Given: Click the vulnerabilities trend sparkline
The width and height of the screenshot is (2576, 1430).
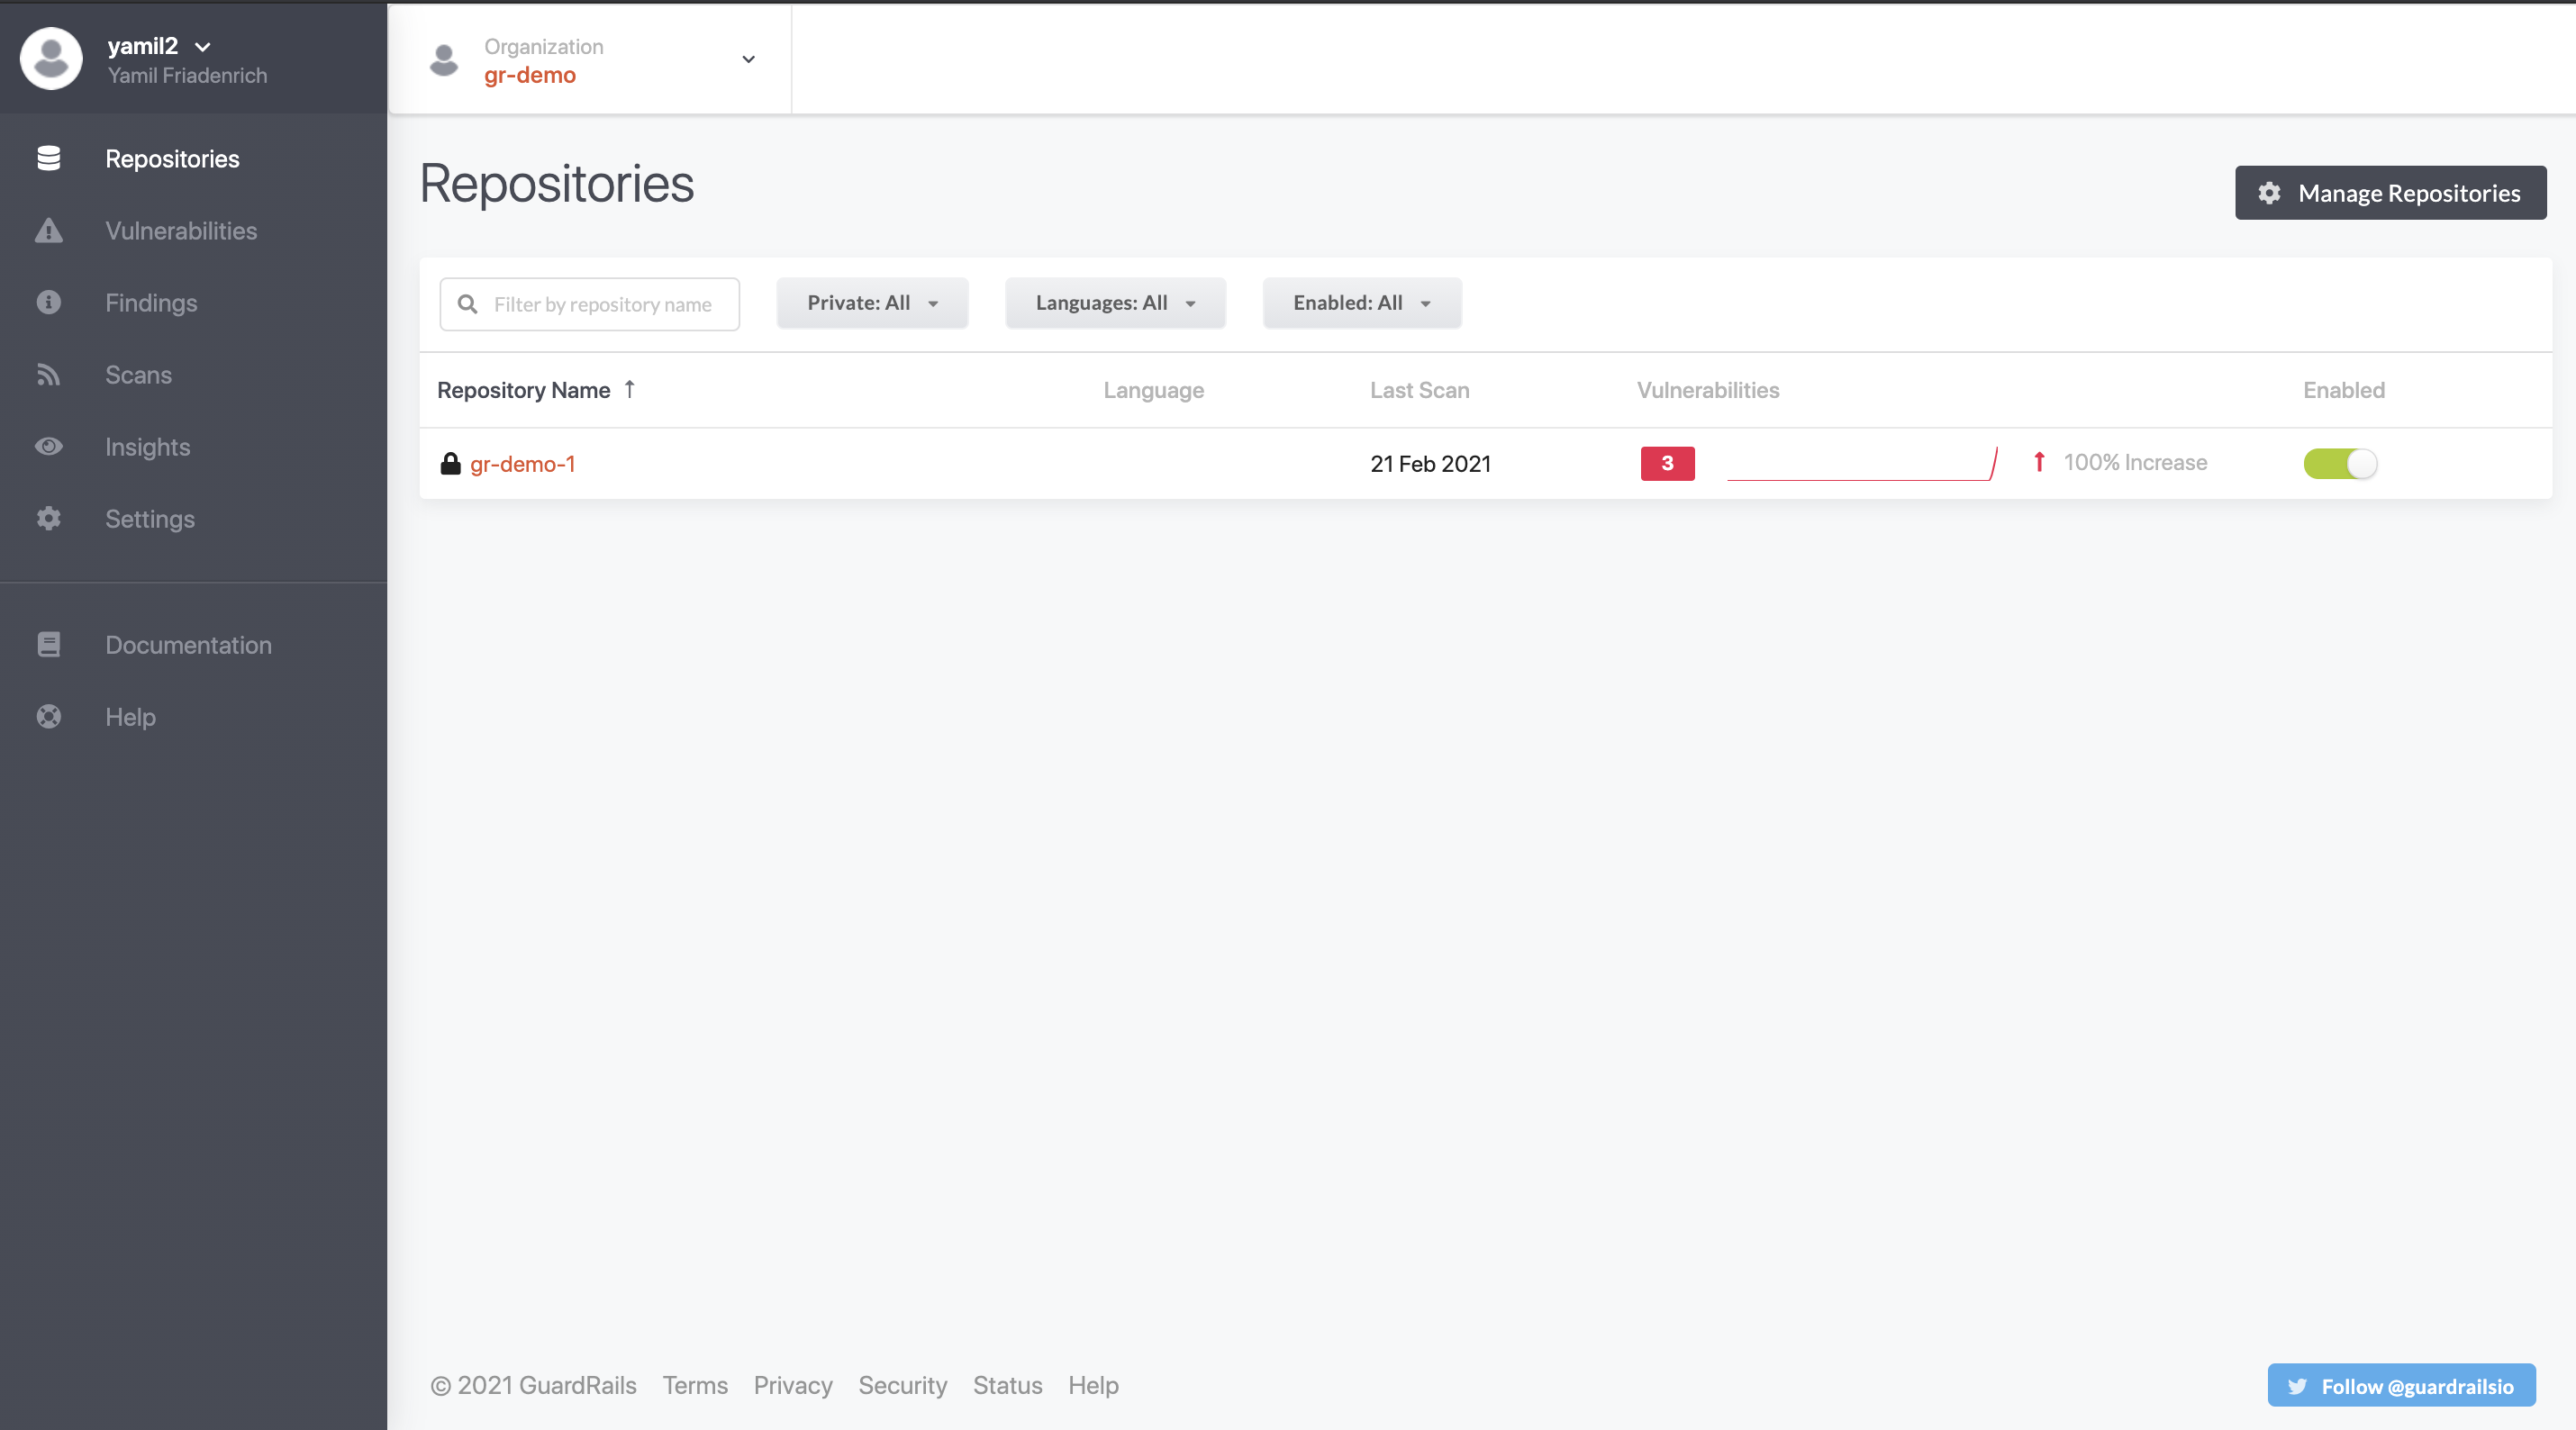Looking at the screenshot, I should pos(1862,463).
